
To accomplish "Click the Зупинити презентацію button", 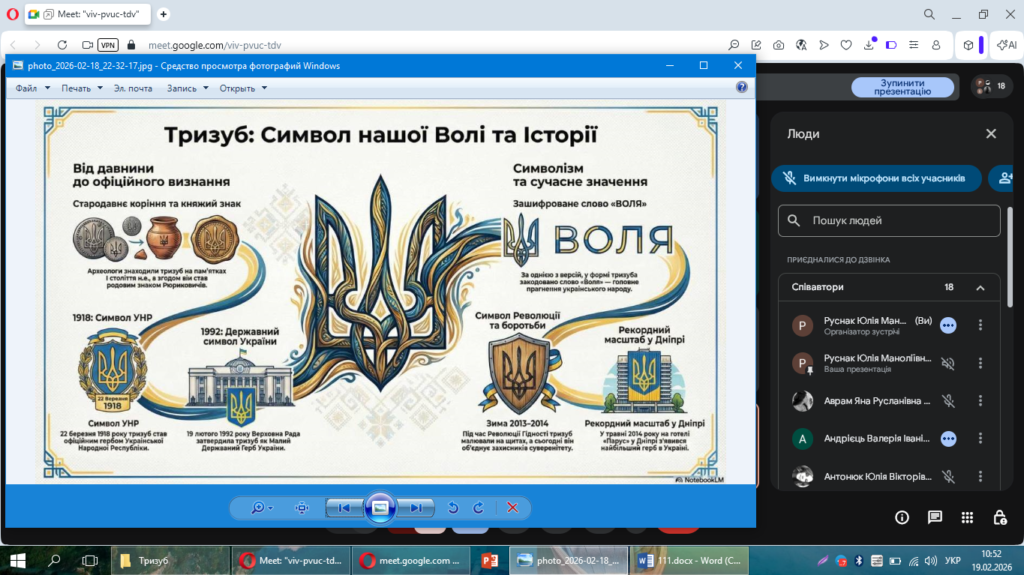I will coord(902,87).
